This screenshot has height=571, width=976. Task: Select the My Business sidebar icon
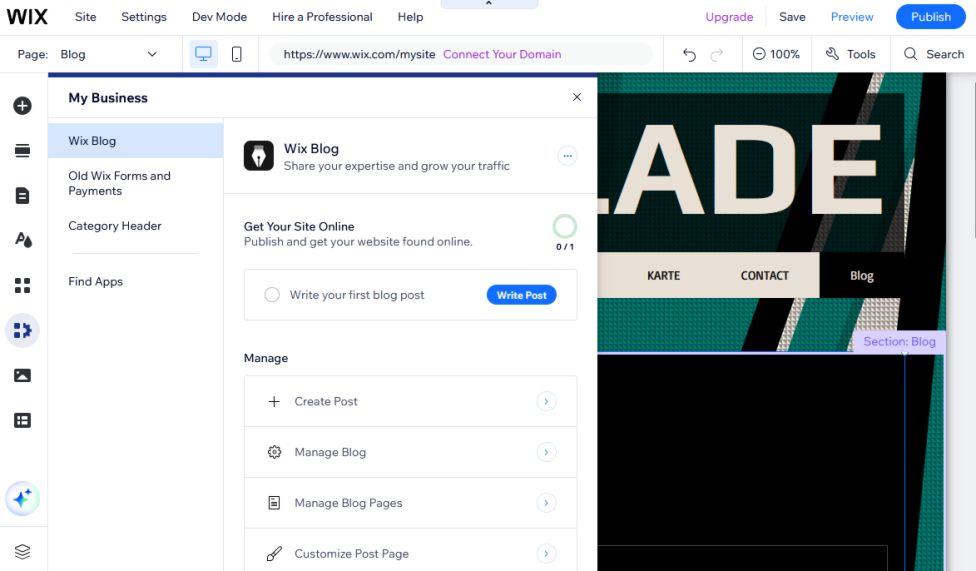pos(22,330)
